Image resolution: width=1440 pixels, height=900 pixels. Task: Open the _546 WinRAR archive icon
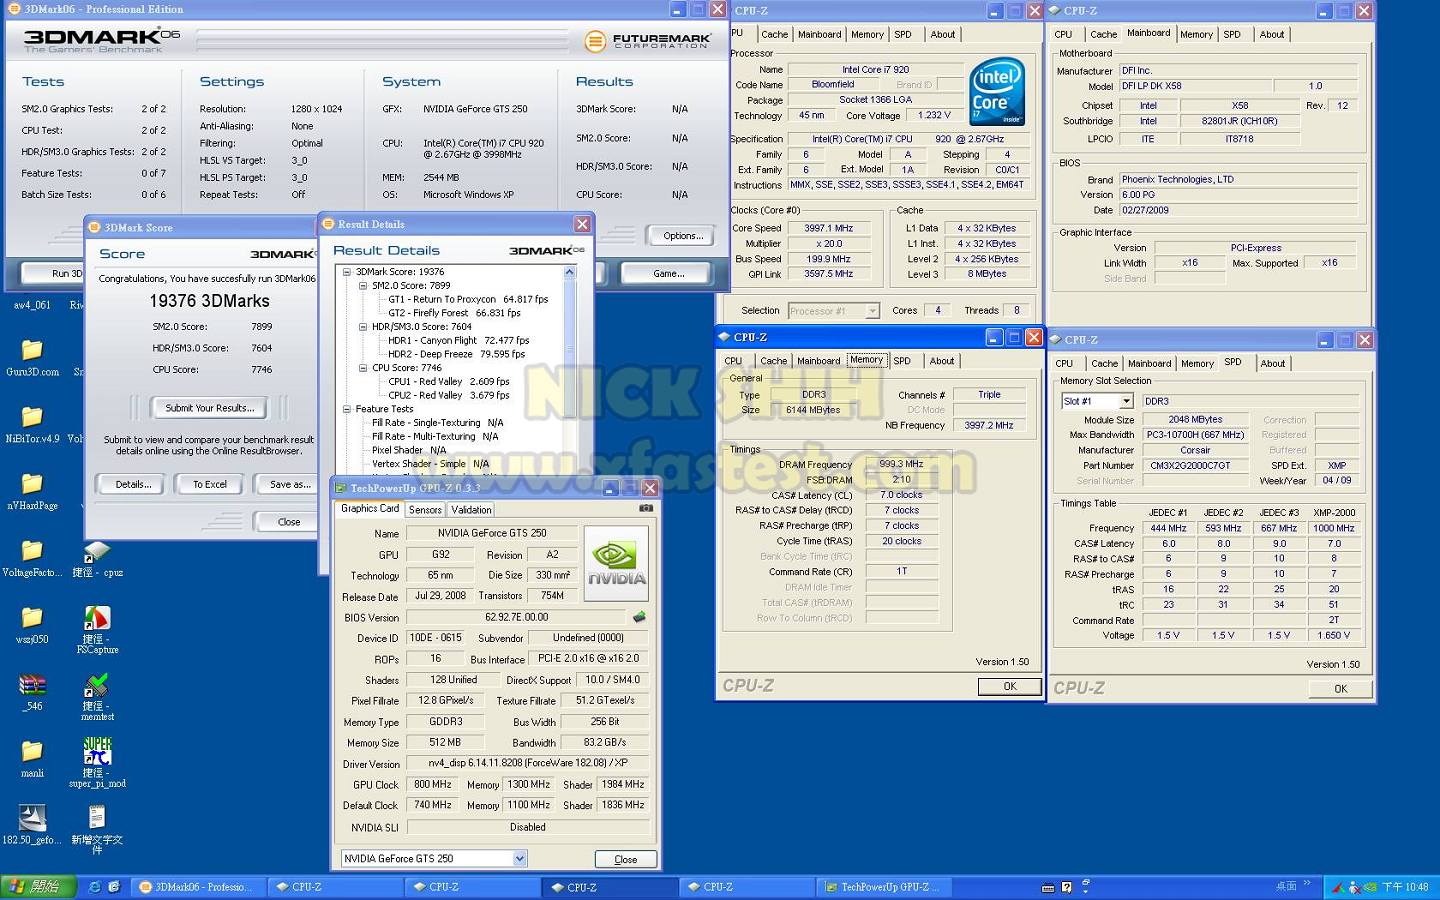[x=32, y=692]
